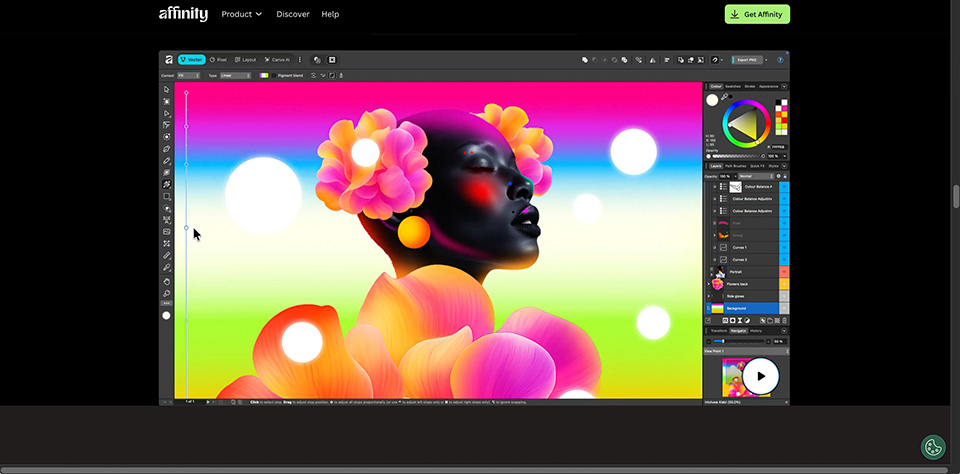Click the Layout studio button
Image resolution: width=960 pixels, height=474 pixels.
245,60
